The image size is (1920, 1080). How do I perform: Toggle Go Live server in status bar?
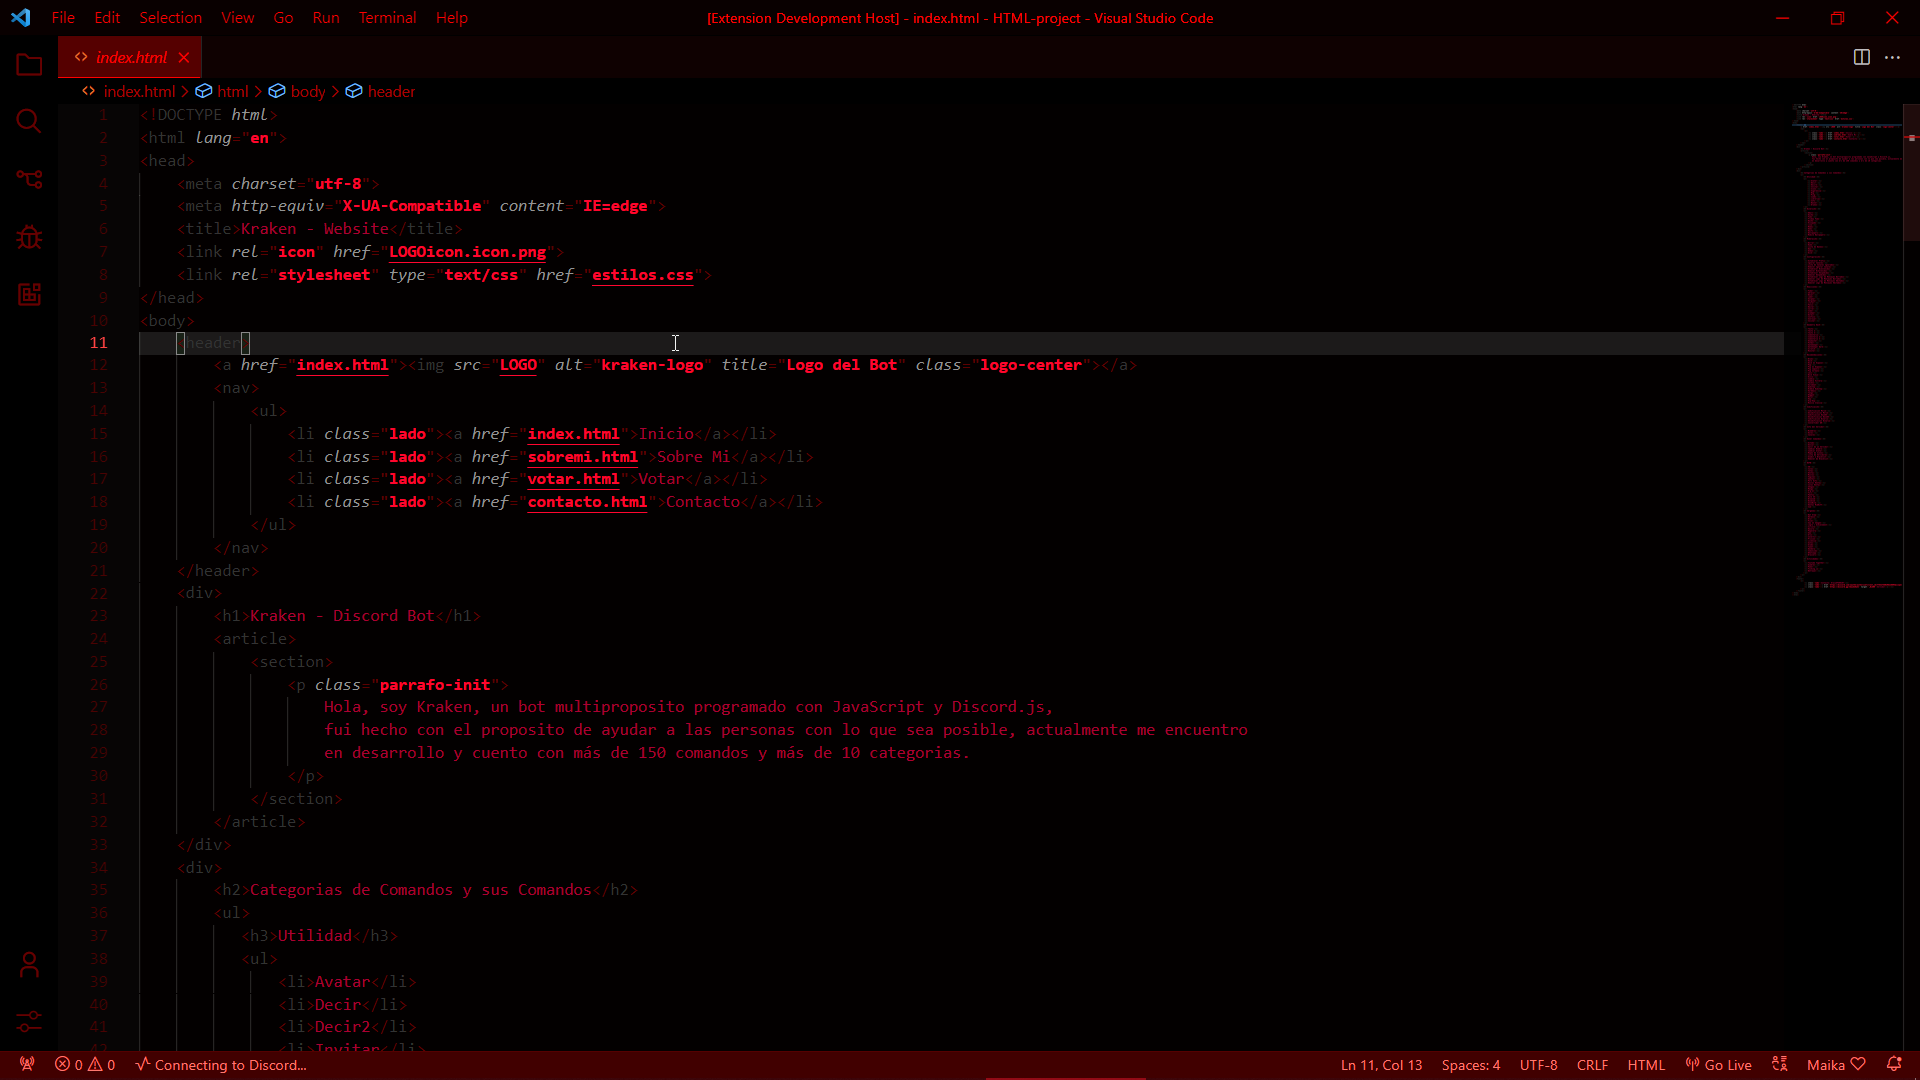coord(1718,1065)
